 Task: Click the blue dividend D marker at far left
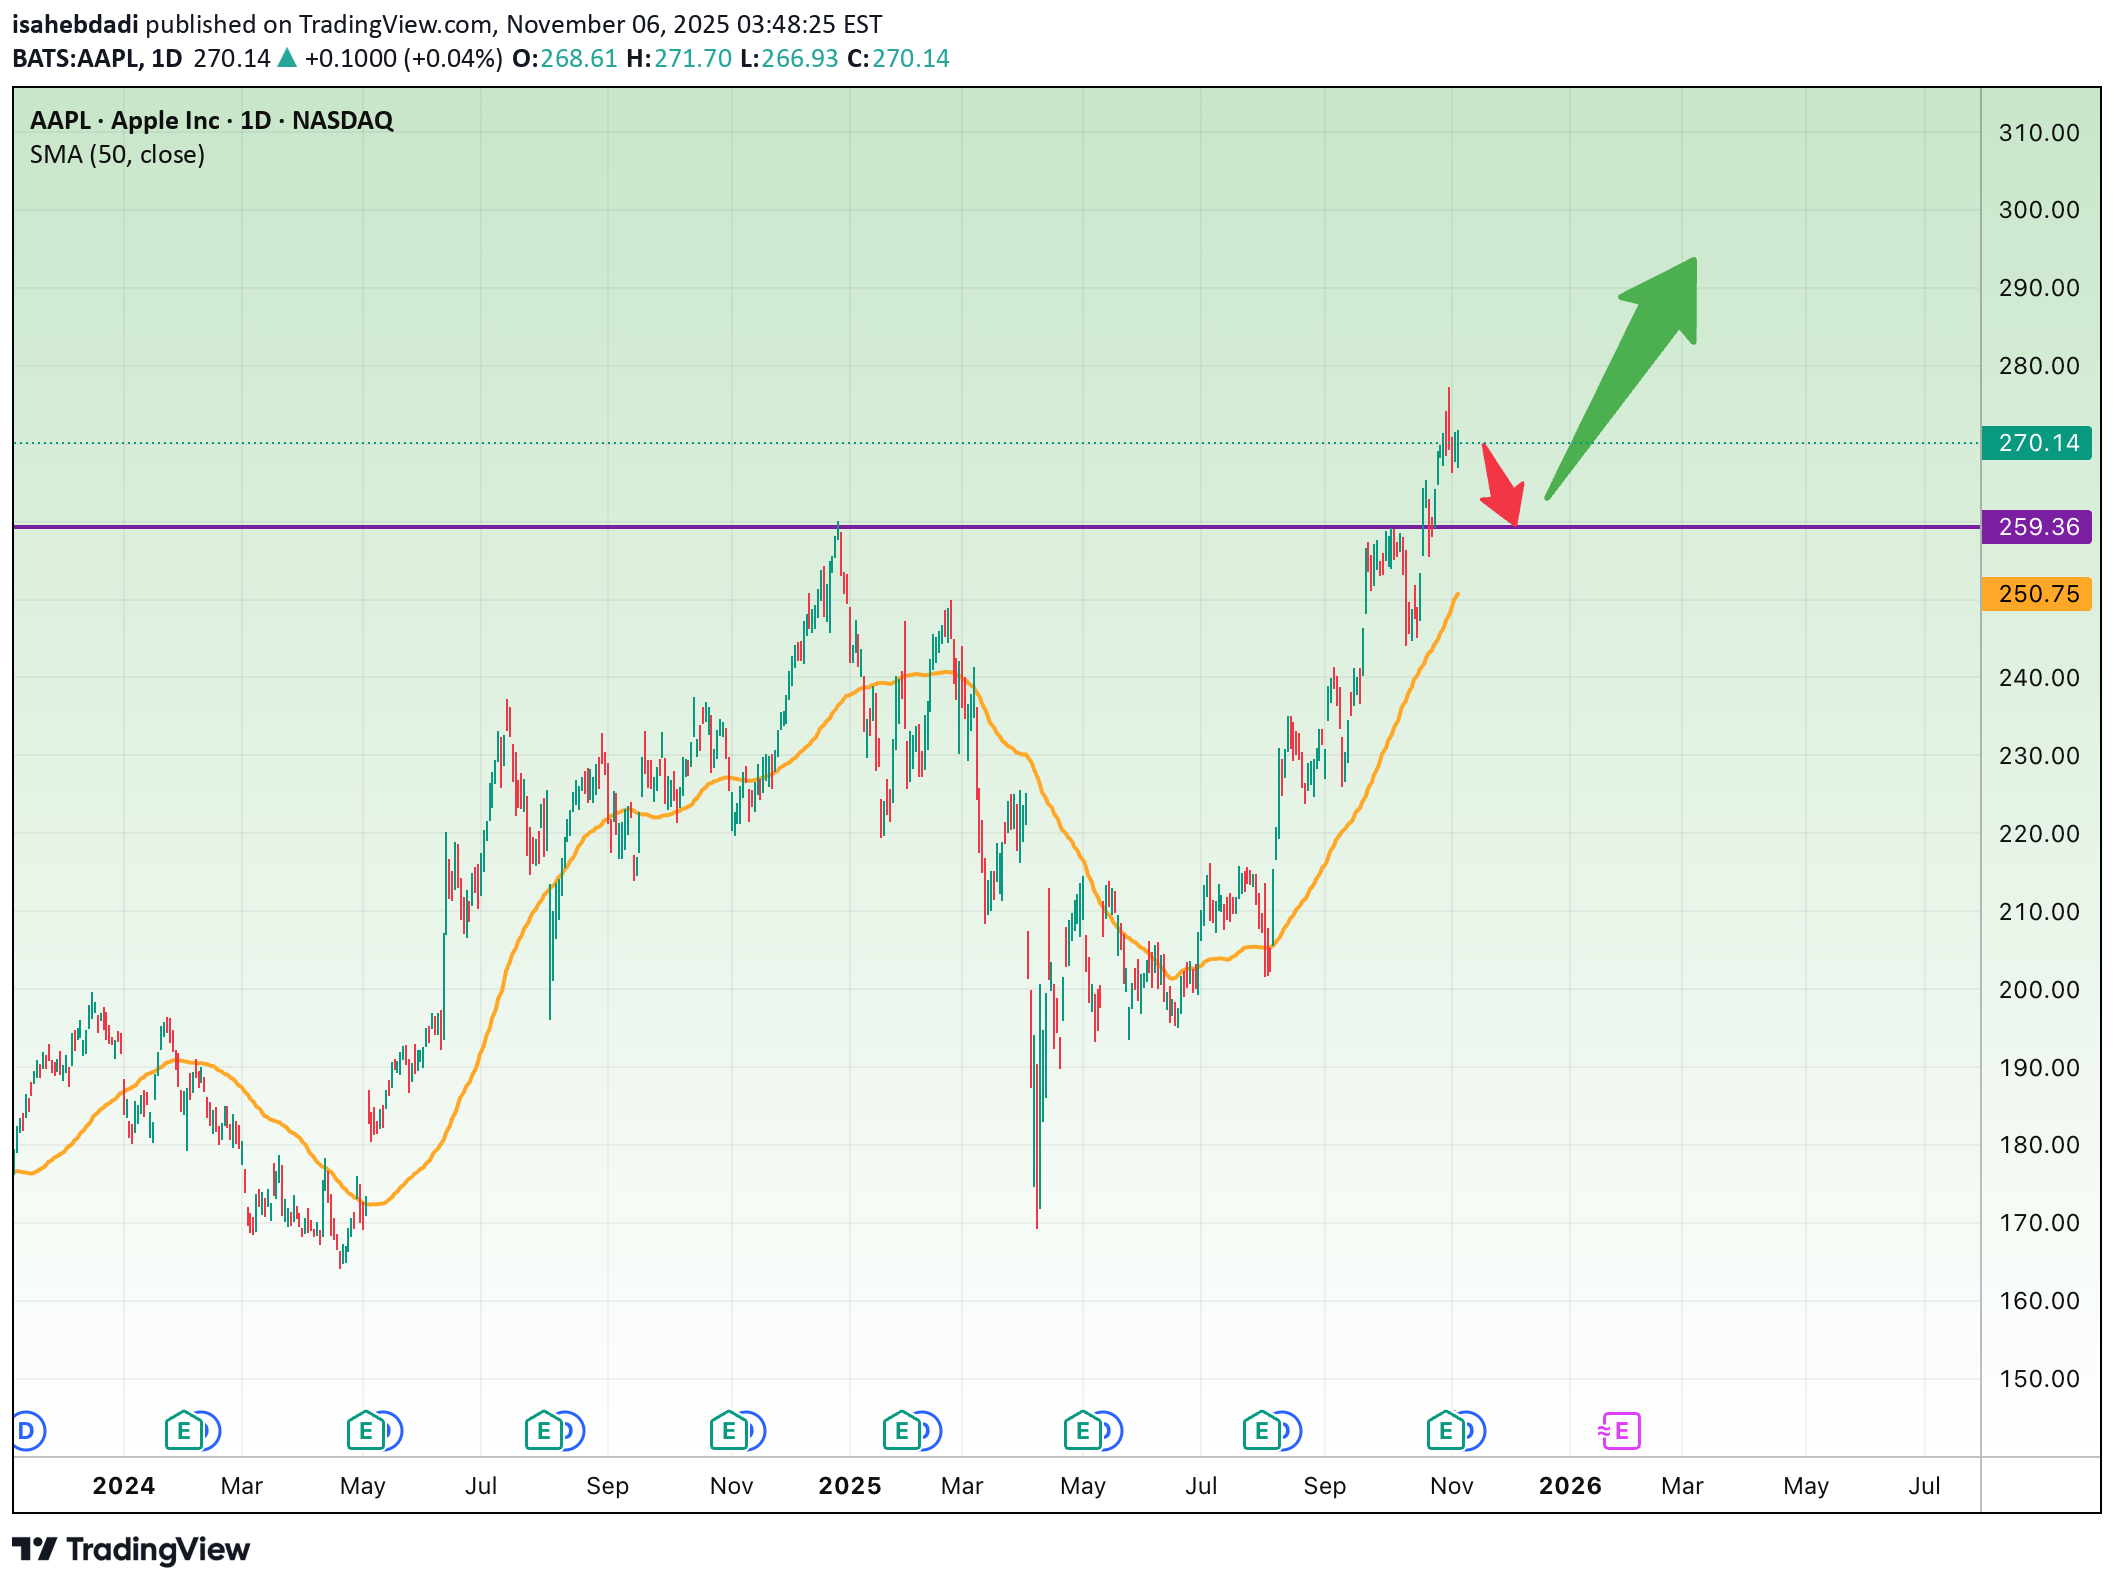click(27, 1431)
